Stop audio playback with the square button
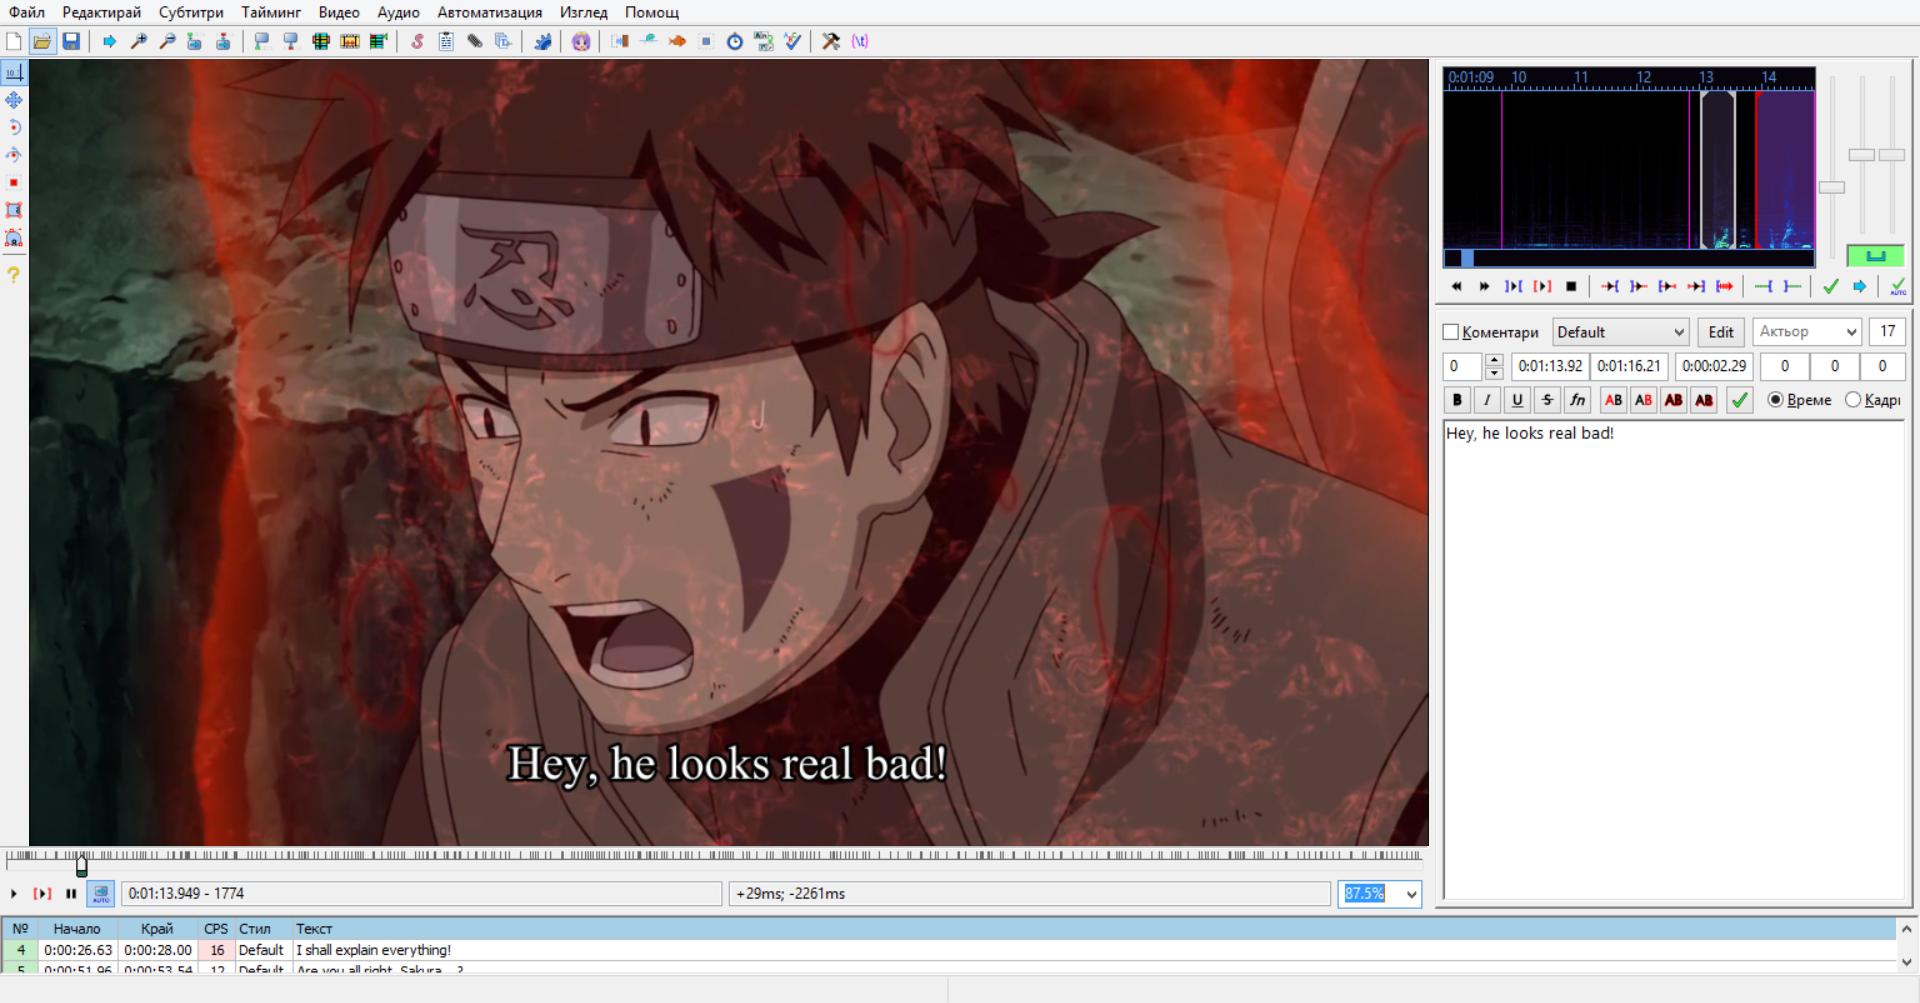The image size is (1920, 1003). [1571, 287]
